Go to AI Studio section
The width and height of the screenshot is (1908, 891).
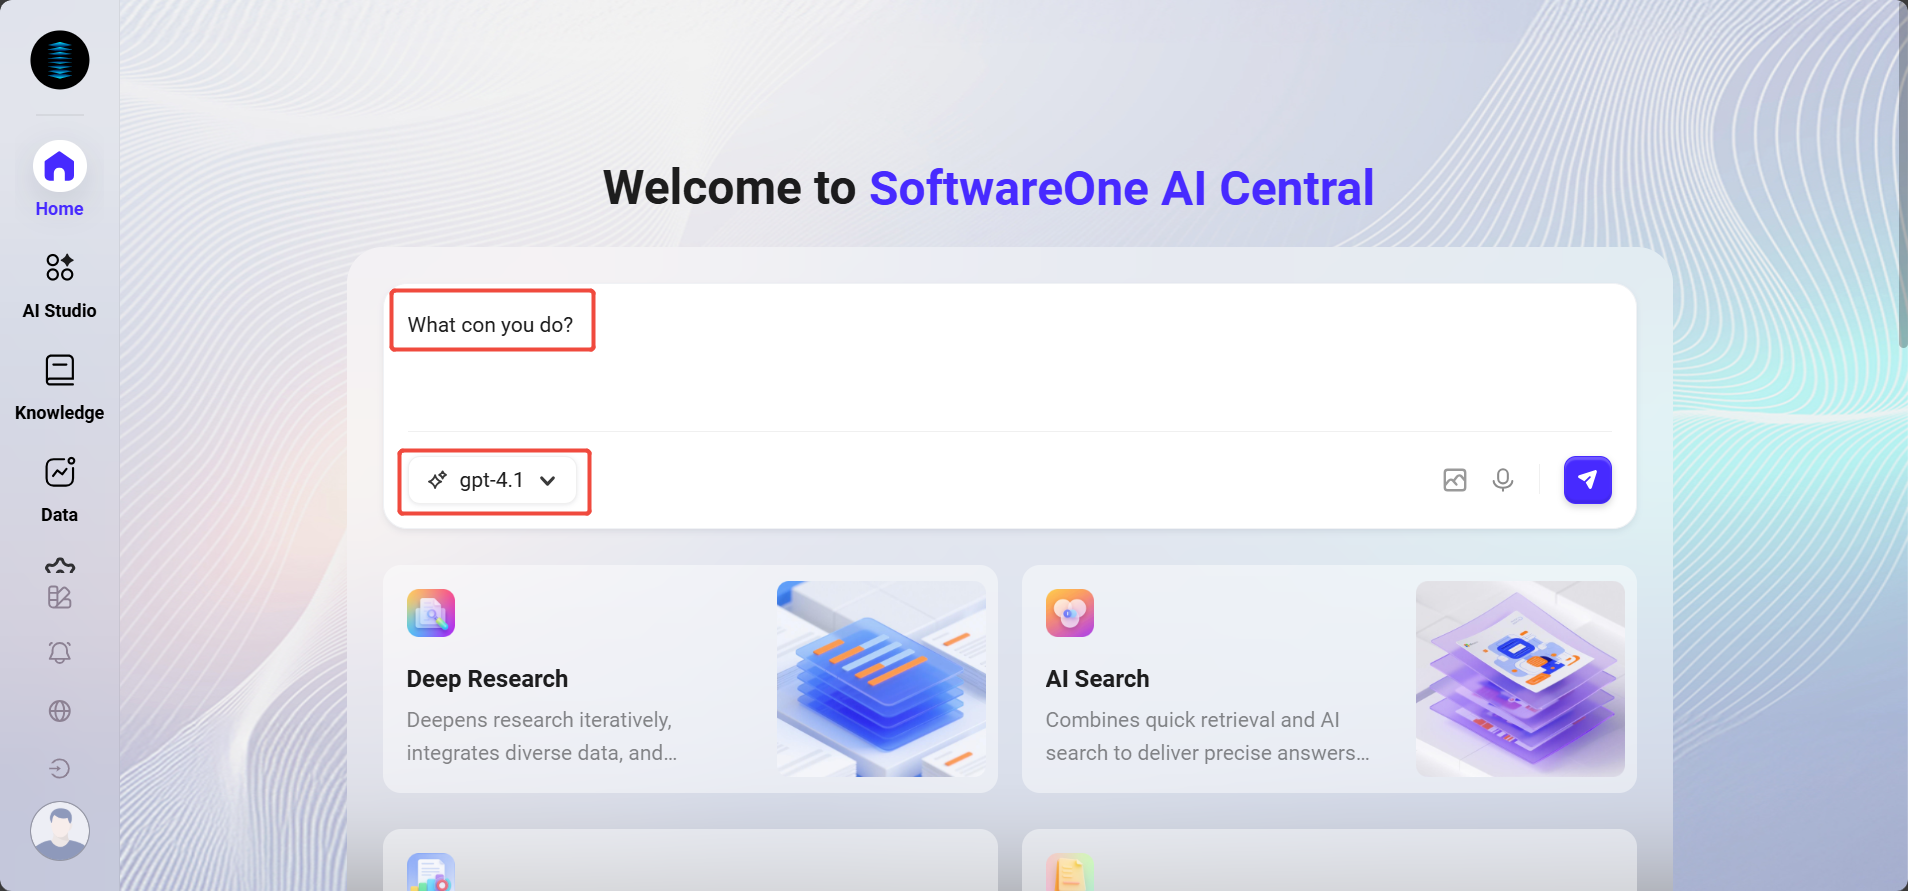pos(59,285)
